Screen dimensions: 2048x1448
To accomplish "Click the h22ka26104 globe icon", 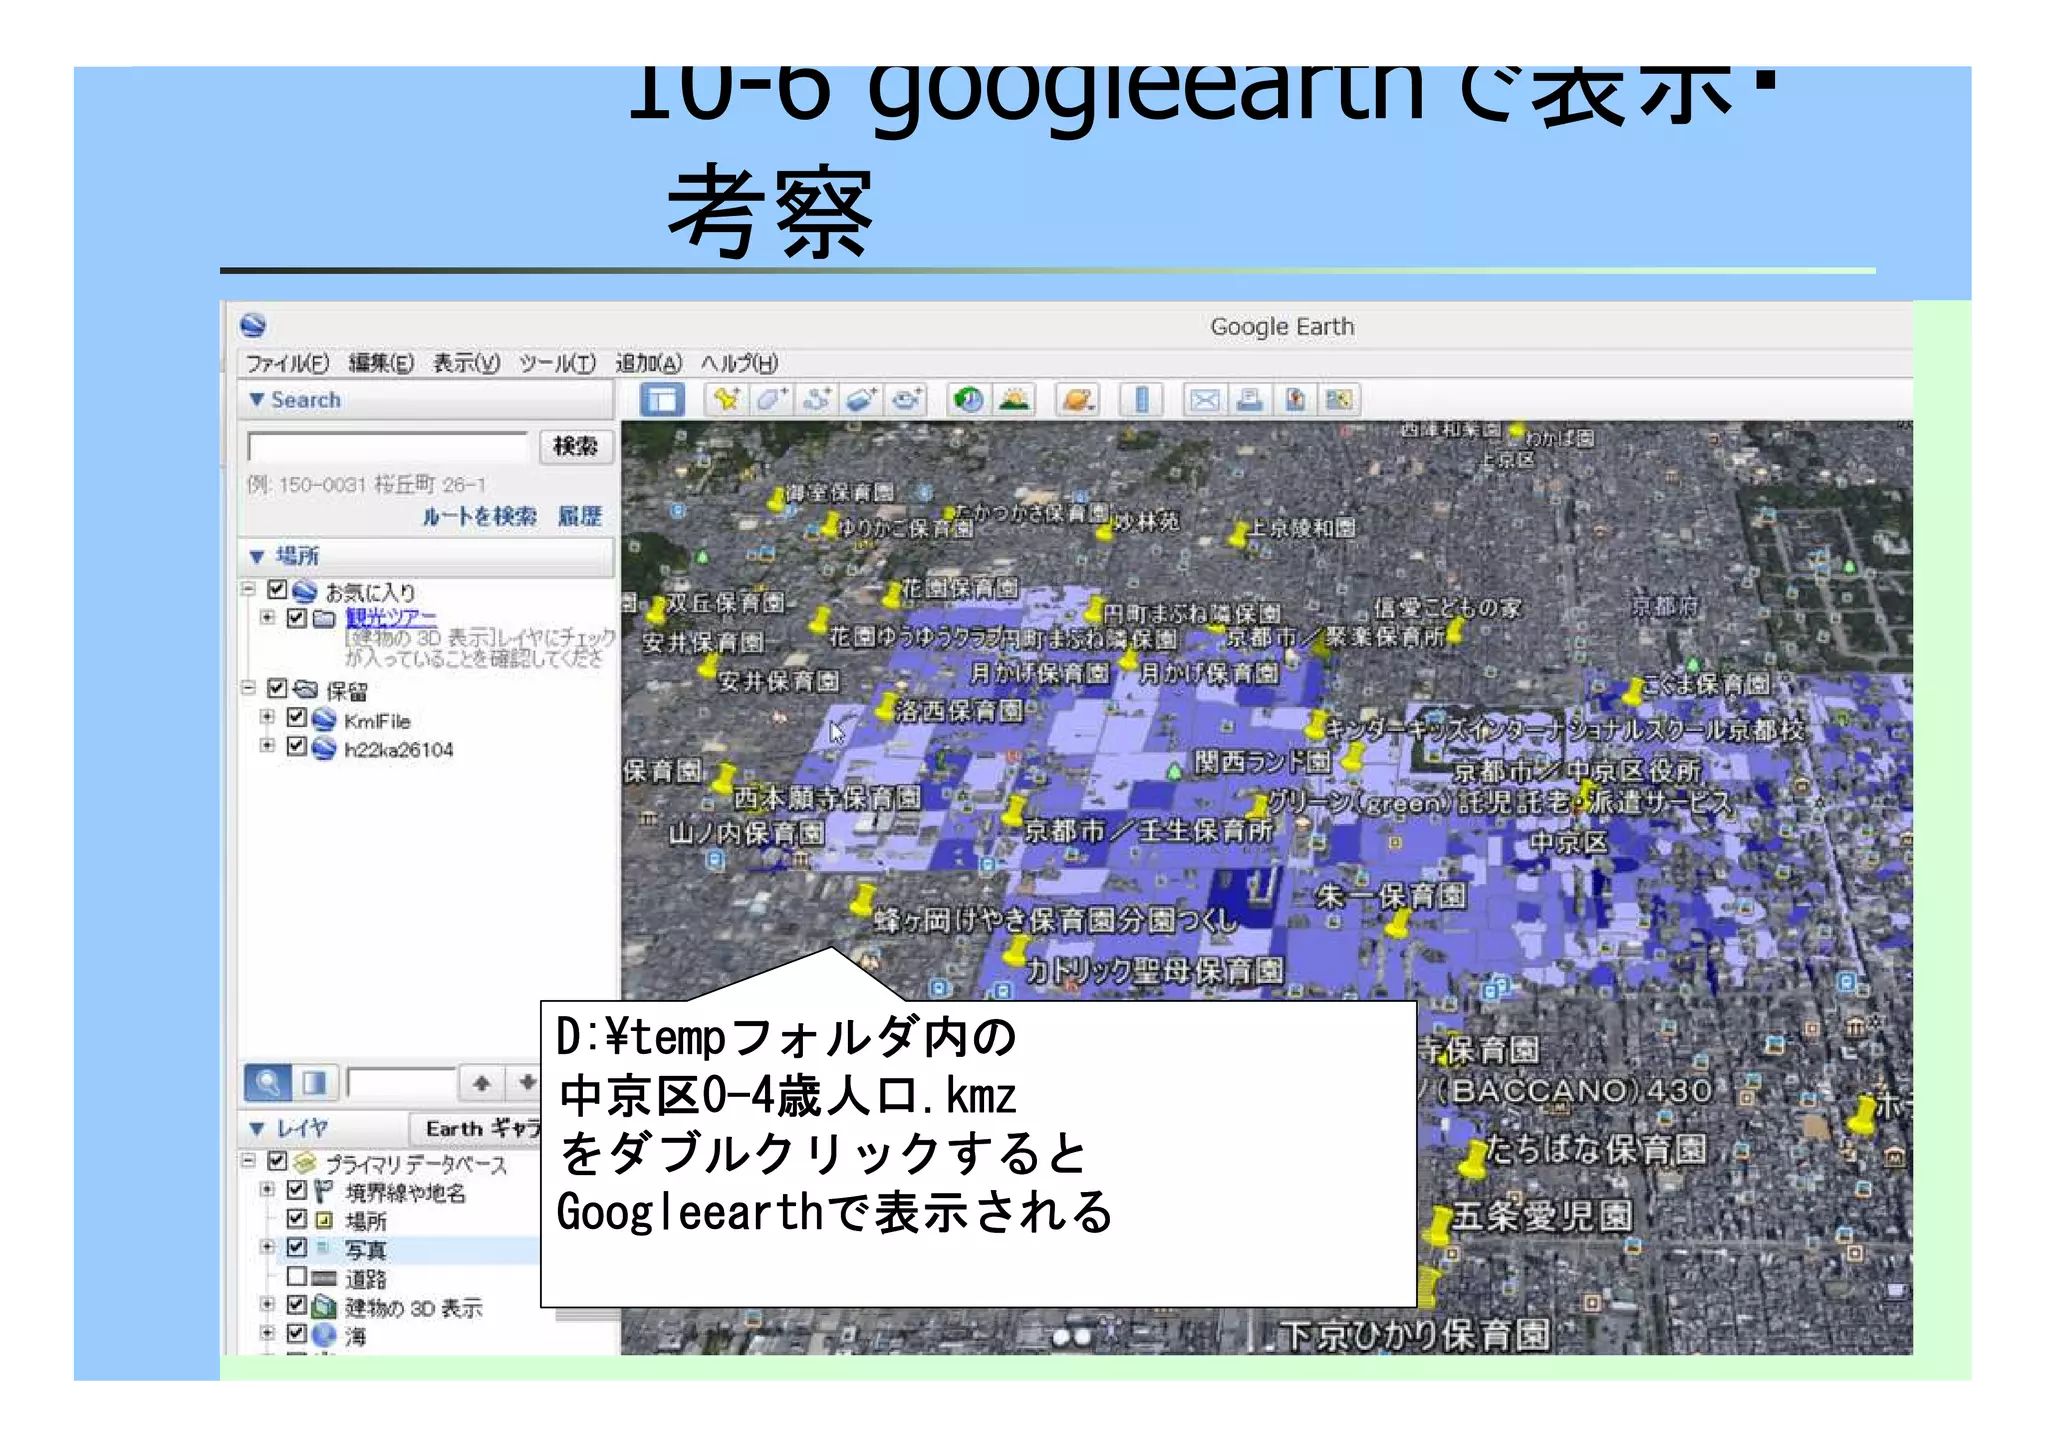I will pos(323,748).
